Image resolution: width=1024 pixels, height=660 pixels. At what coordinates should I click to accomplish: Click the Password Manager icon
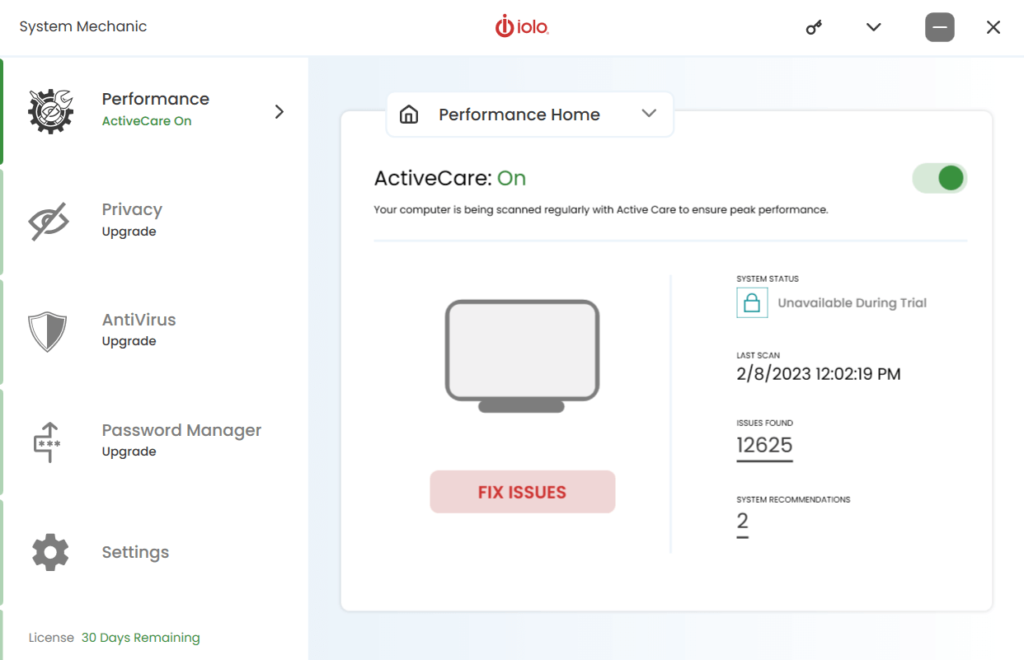point(47,442)
